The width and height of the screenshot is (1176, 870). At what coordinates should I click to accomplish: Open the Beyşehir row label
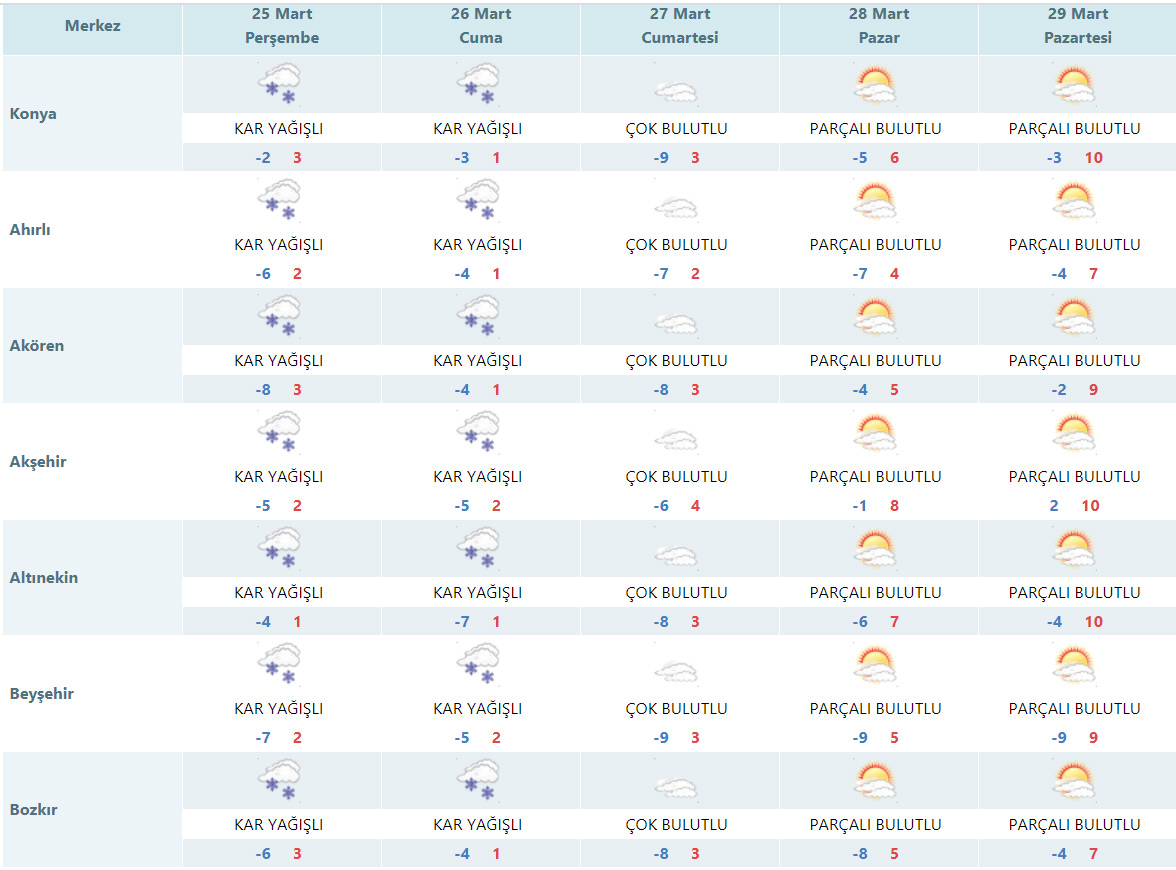[42, 694]
